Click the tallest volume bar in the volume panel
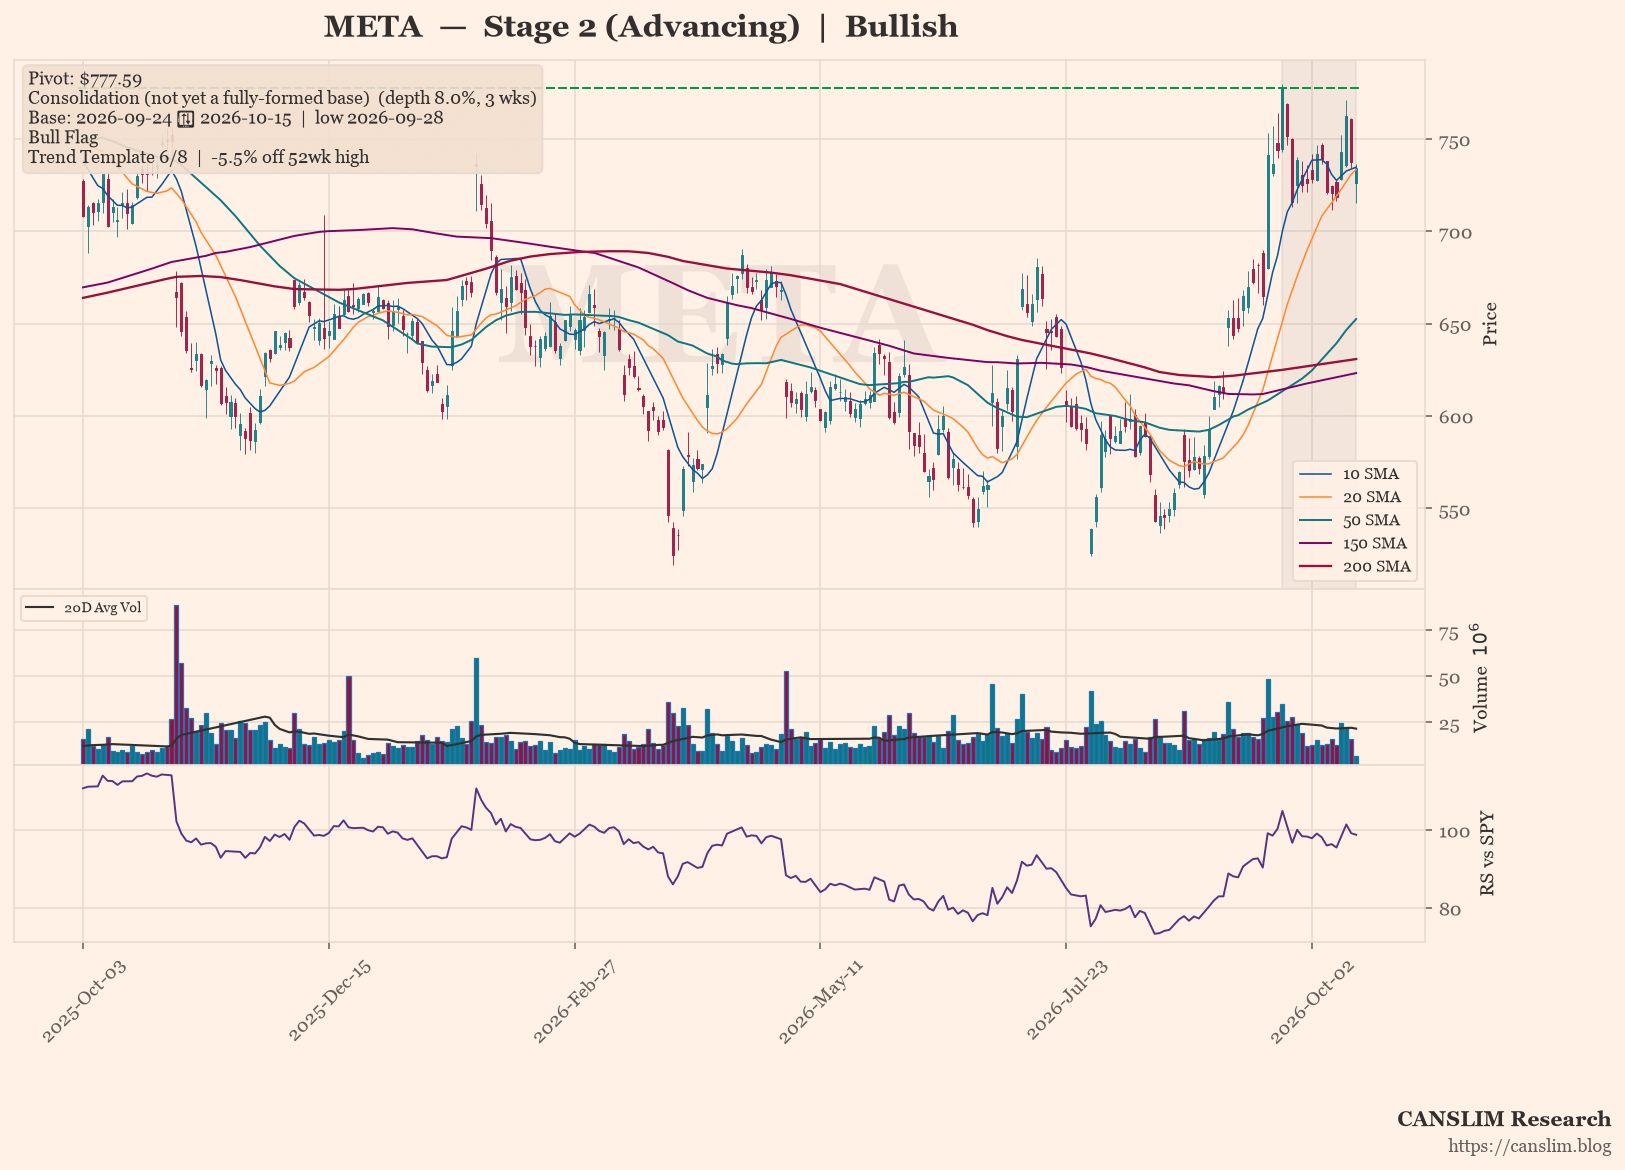The width and height of the screenshot is (1625, 1170). (x=176, y=684)
